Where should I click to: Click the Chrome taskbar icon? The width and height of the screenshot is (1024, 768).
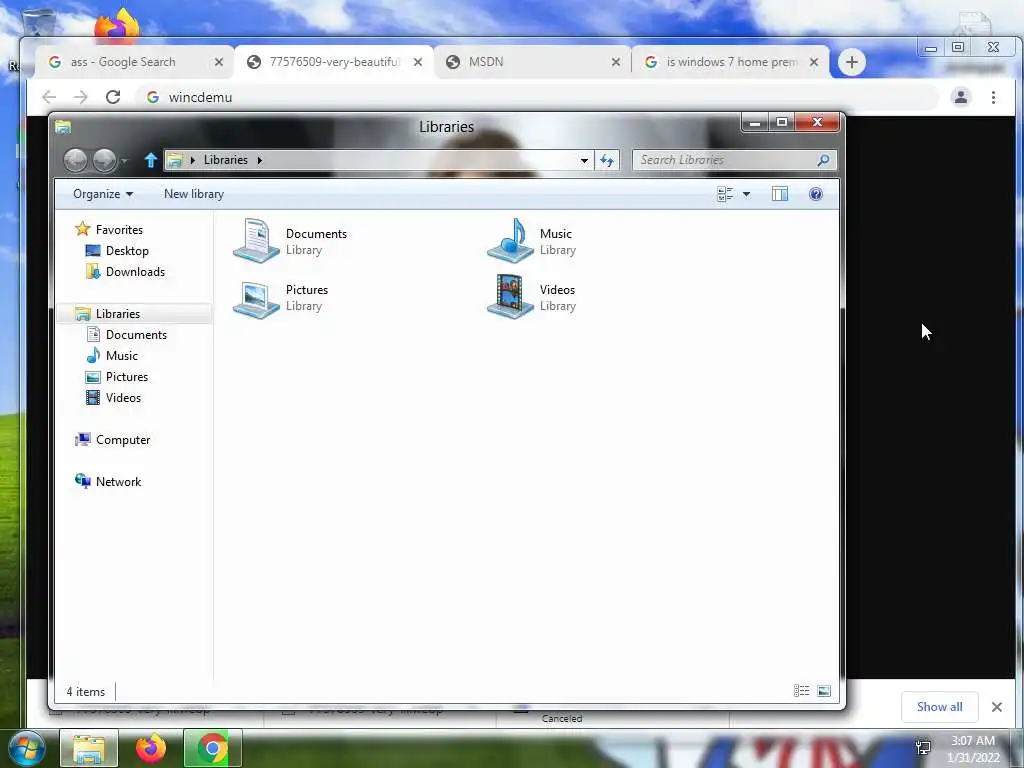click(213, 748)
